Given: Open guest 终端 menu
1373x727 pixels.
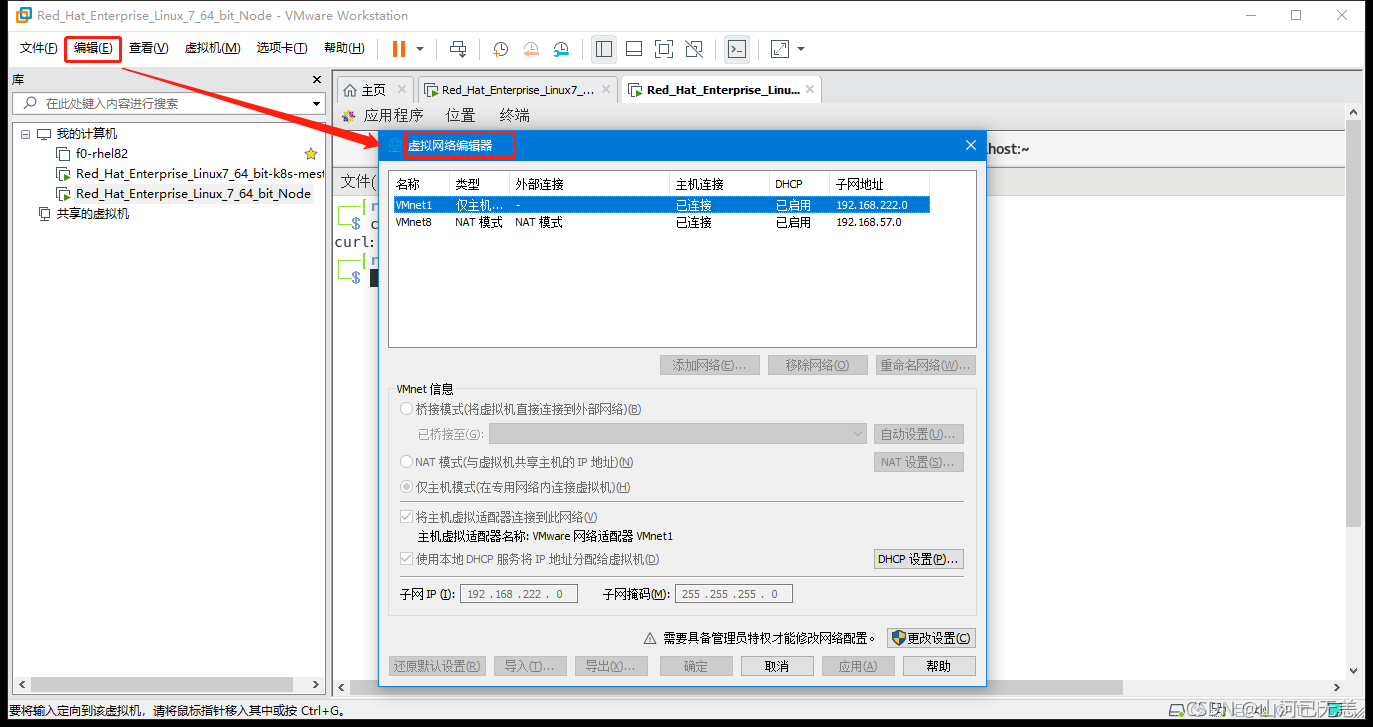Looking at the screenshot, I should point(515,116).
